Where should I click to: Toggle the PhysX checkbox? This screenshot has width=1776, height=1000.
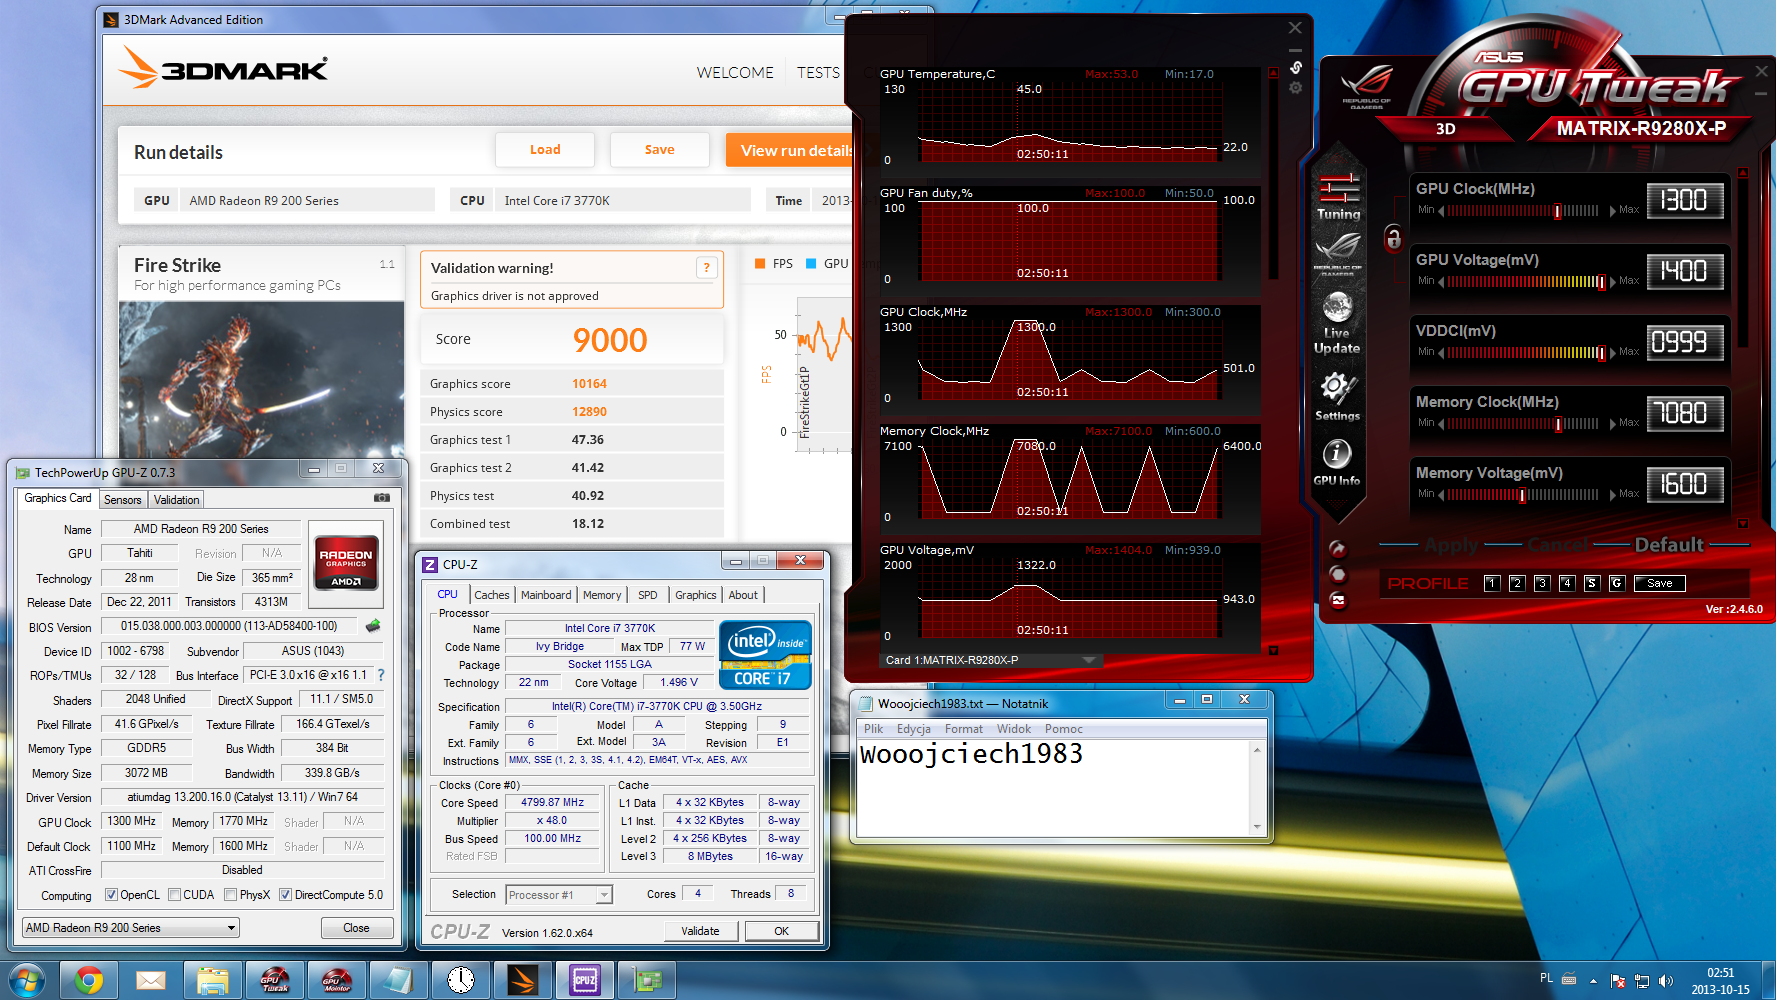[231, 895]
